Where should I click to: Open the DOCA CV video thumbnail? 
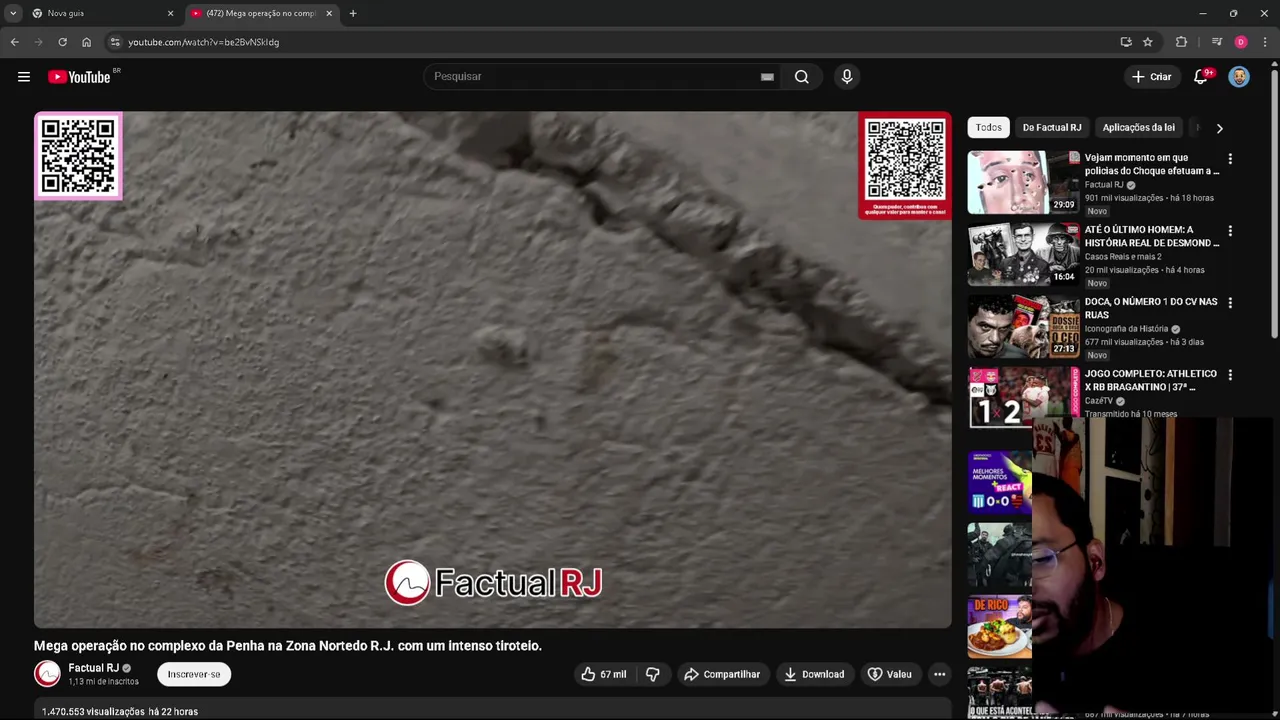[x=1023, y=326]
